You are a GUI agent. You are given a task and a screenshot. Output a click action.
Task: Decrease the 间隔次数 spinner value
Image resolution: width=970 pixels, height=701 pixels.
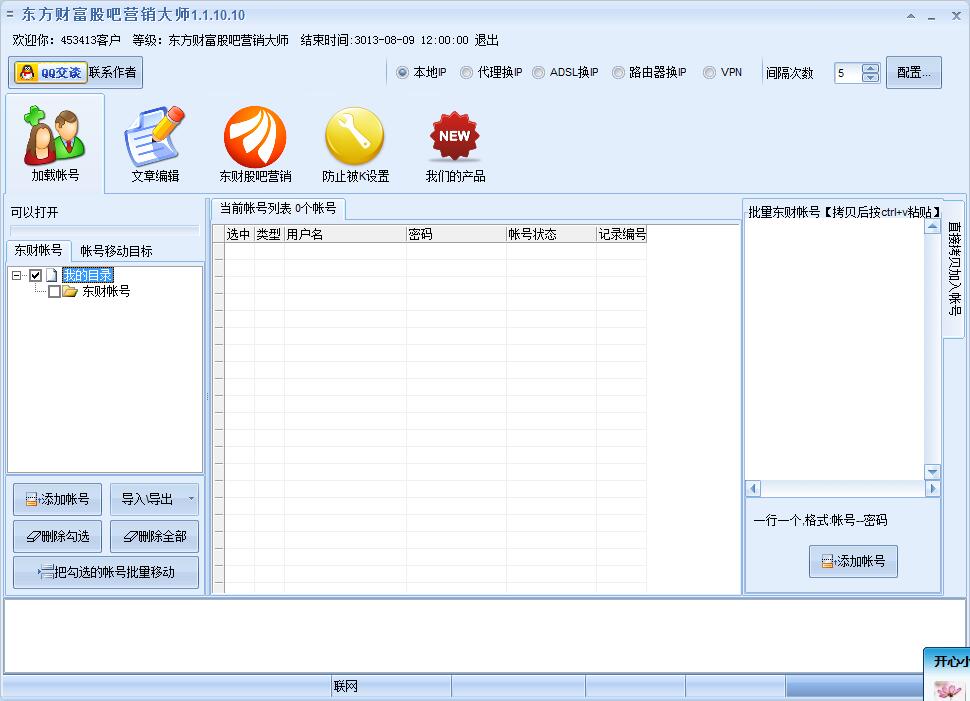pyautogui.click(x=870, y=77)
